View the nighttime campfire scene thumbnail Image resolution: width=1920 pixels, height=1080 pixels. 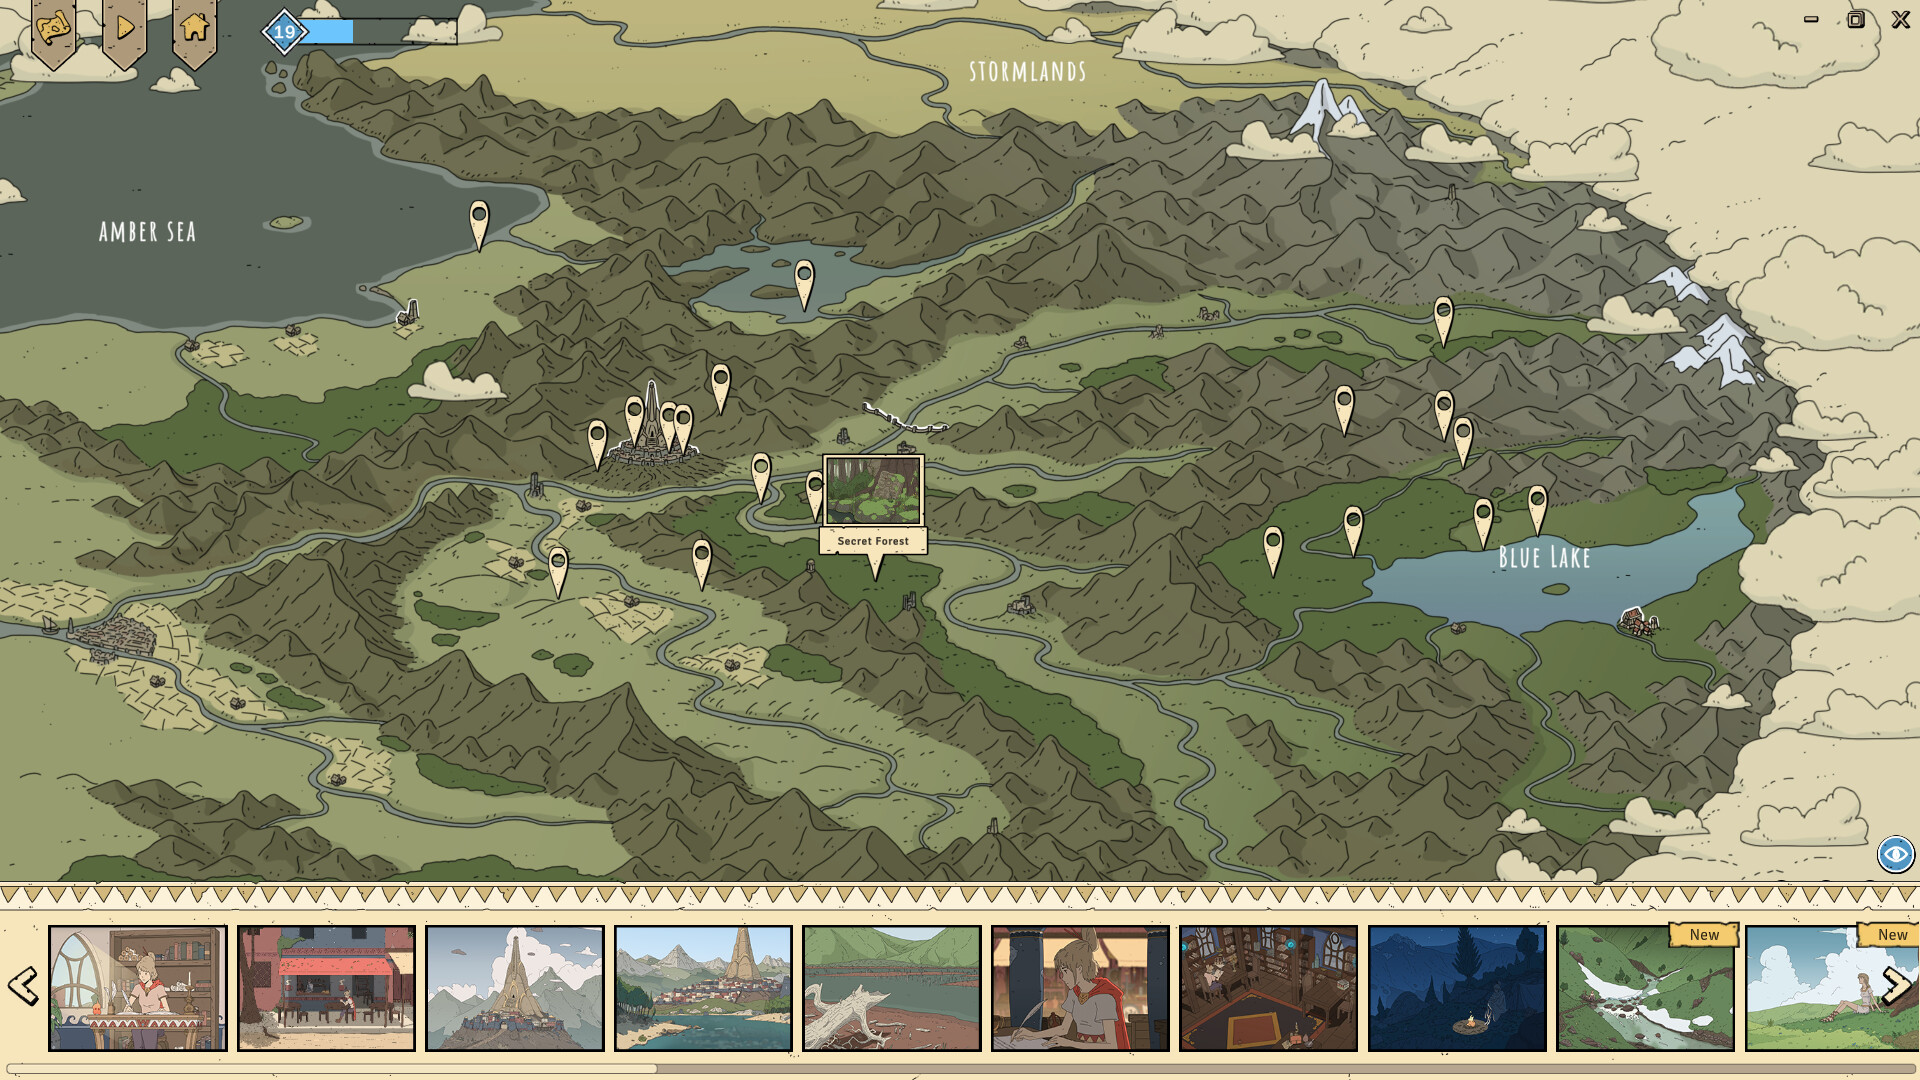[1458, 986]
